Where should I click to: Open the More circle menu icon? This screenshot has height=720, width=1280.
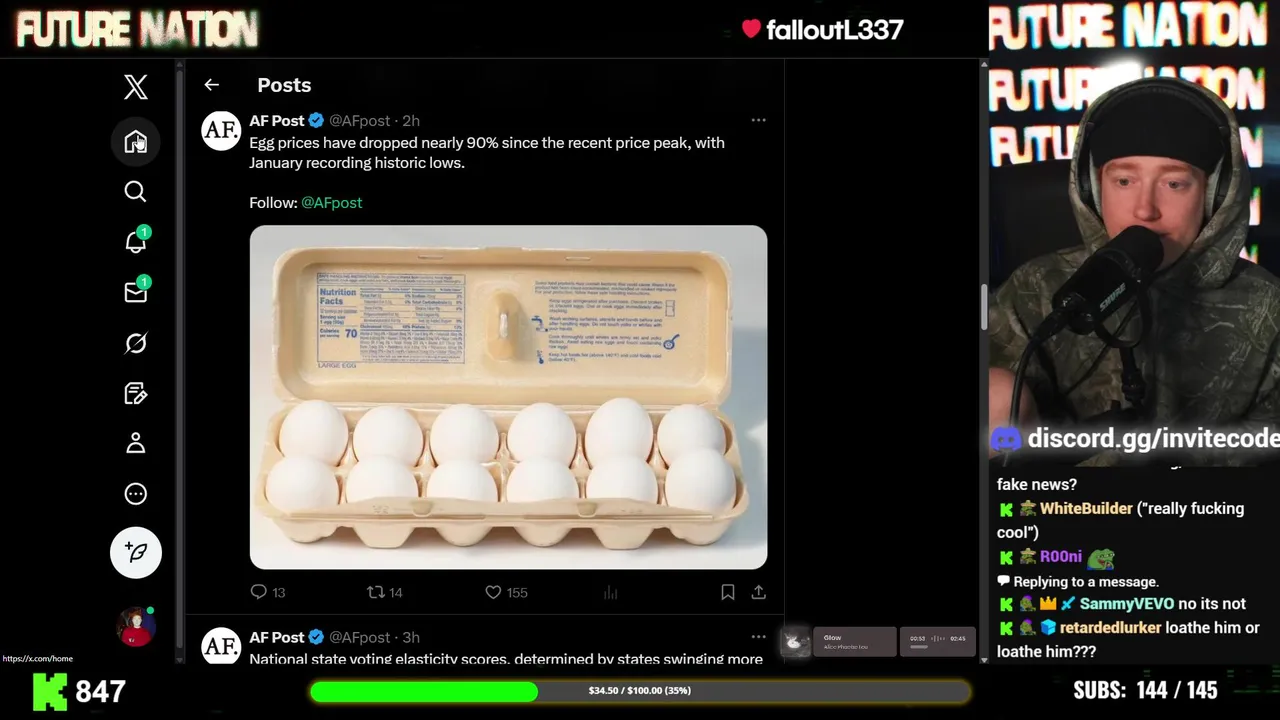(x=136, y=494)
